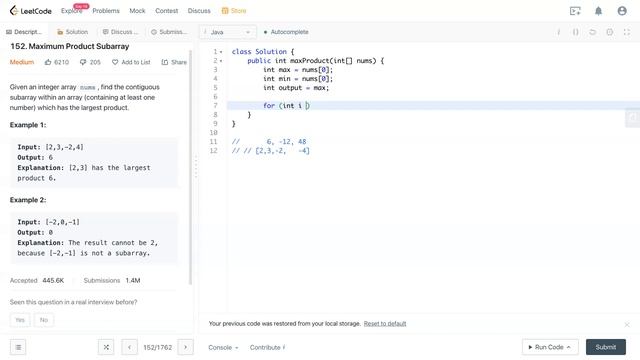Expand the Console panel
Image resolution: width=640 pixels, height=360 pixels.
point(223,347)
